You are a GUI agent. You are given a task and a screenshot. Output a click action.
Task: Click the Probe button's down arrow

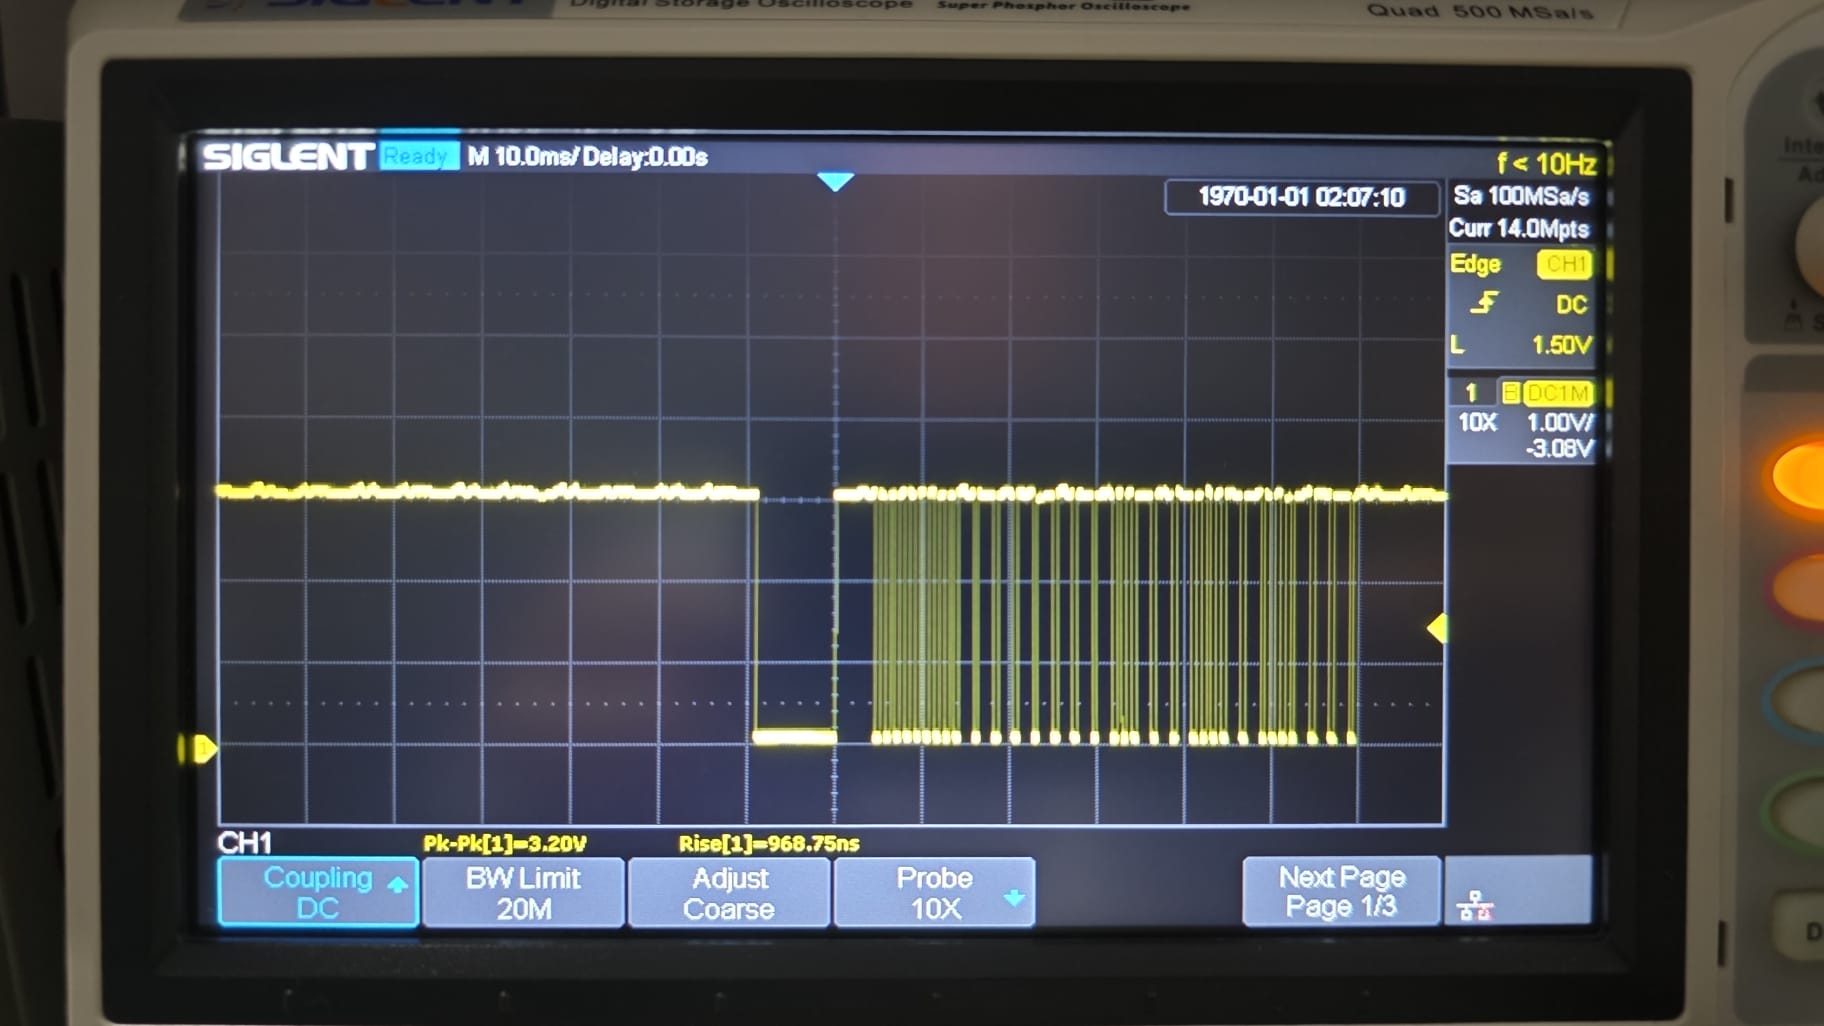point(1013,897)
